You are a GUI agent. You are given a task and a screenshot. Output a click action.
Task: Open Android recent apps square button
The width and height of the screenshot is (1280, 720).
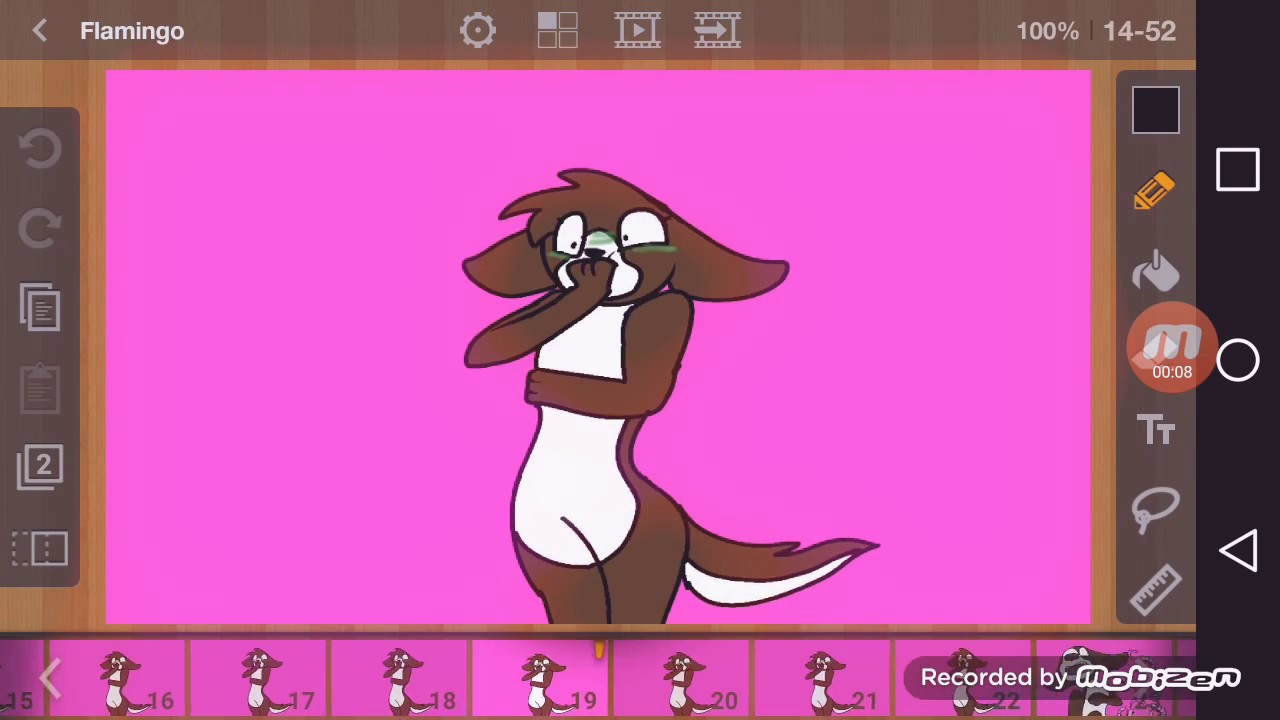coord(1238,170)
